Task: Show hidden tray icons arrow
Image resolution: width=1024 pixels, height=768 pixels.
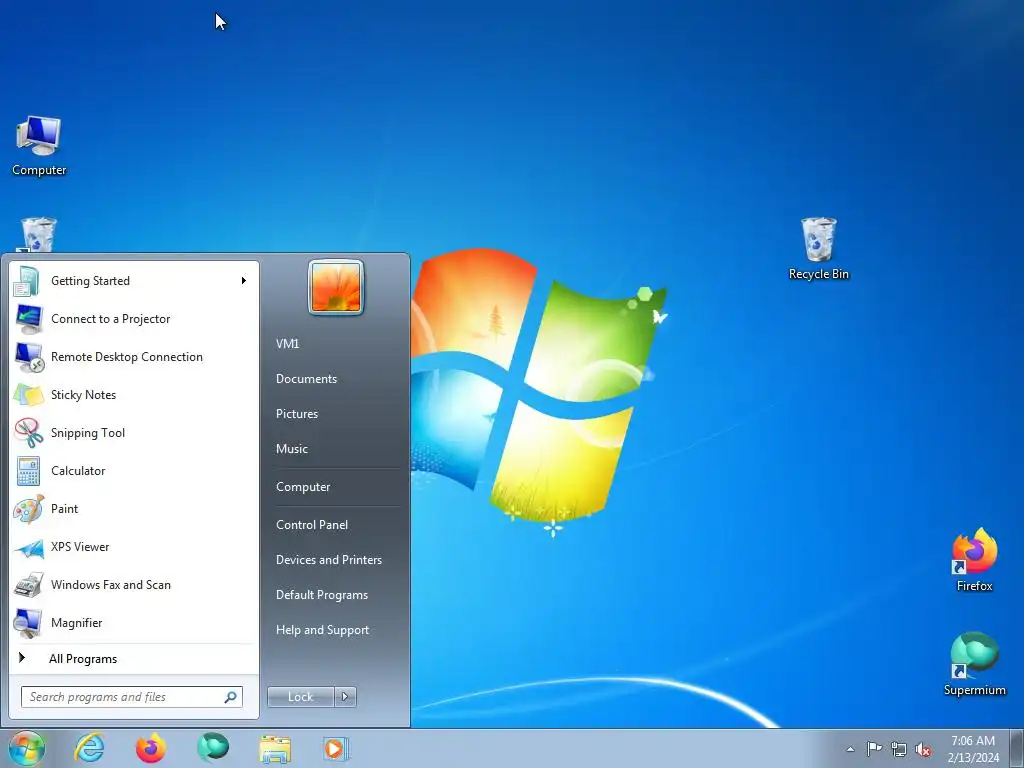Action: (x=850, y=750)
